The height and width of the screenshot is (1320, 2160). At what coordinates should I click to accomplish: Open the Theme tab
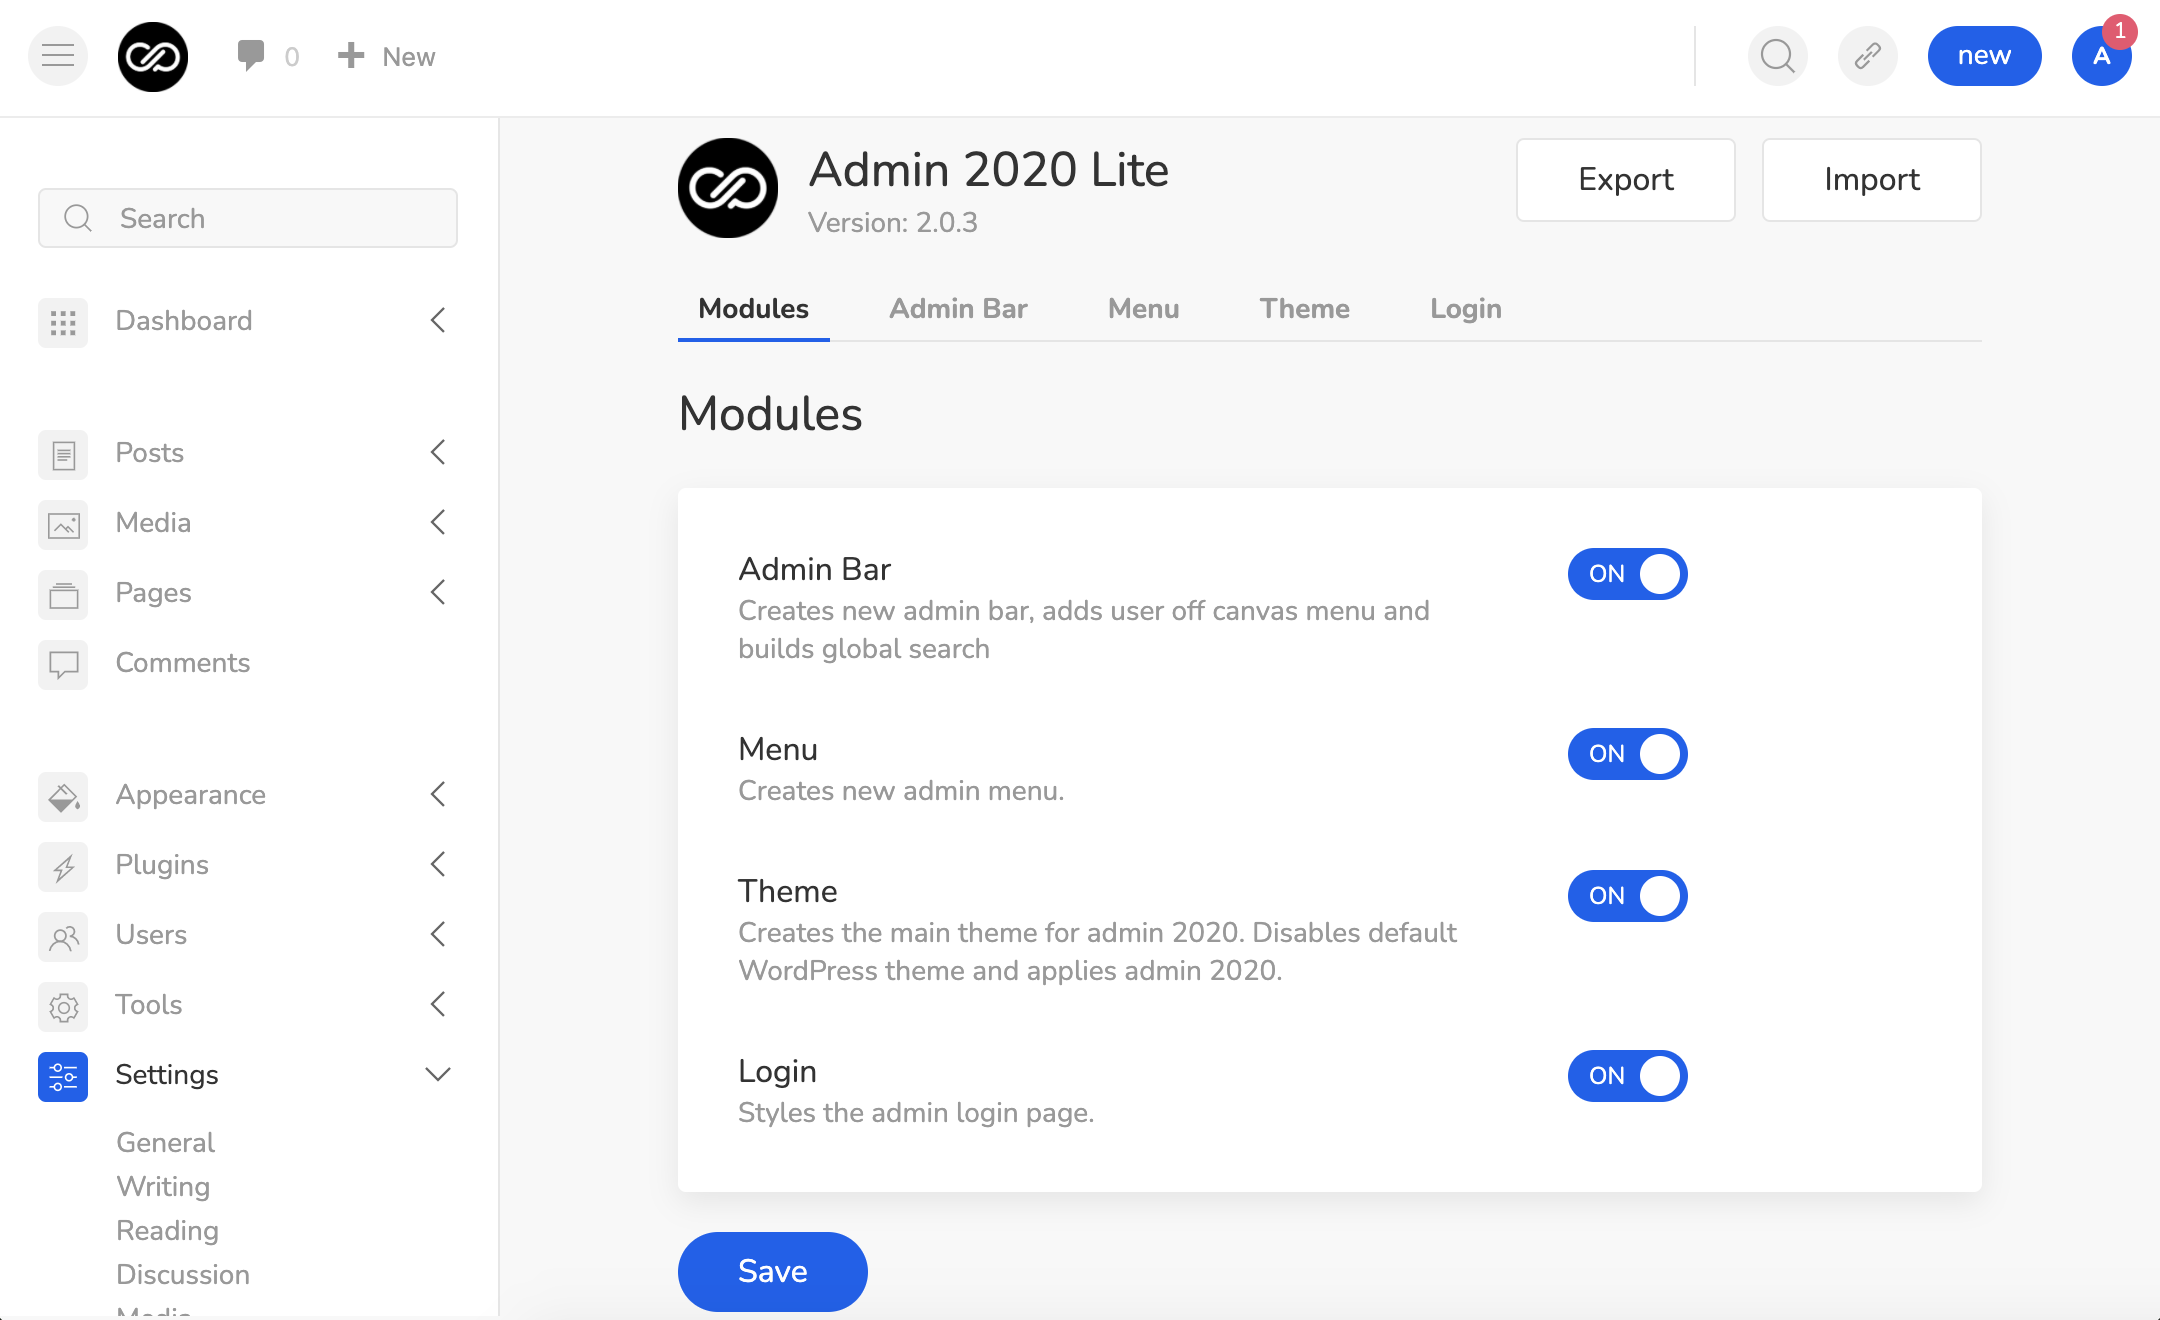click(x=1304, y=308)
